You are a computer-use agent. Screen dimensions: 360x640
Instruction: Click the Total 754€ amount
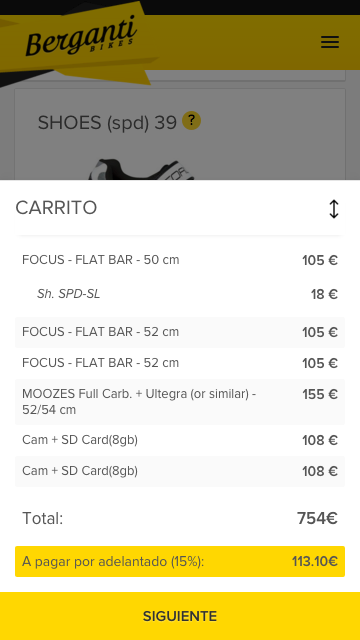317,518
